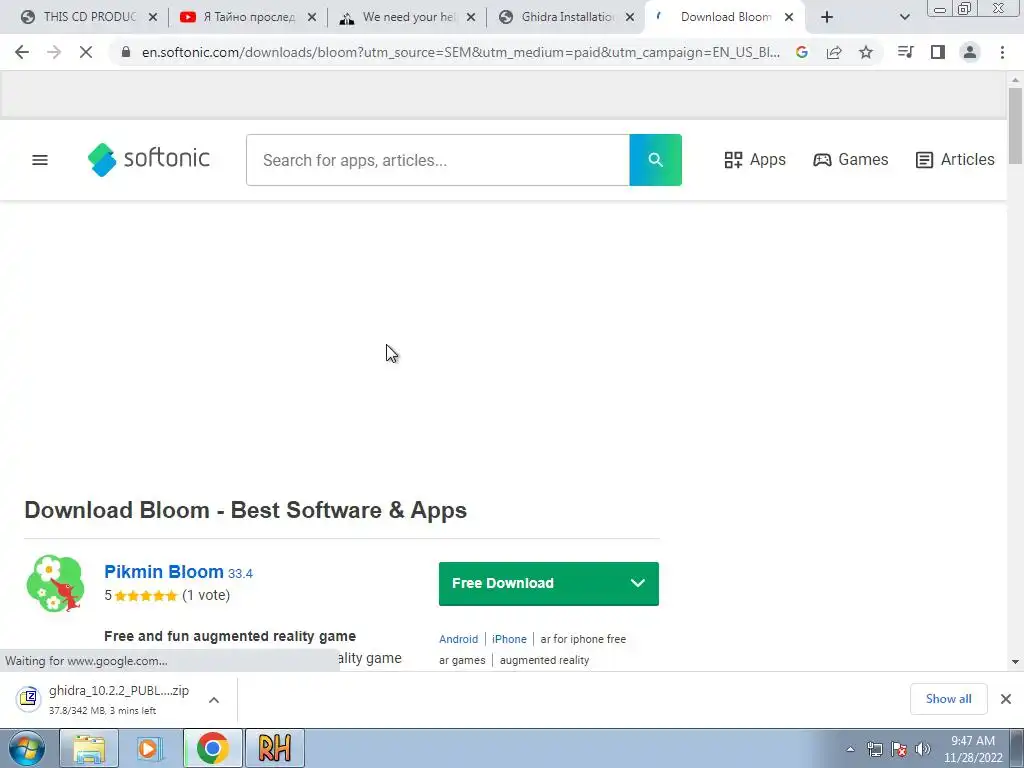Toggle the browser side panel
The image size is (1024, 768).
938,52
